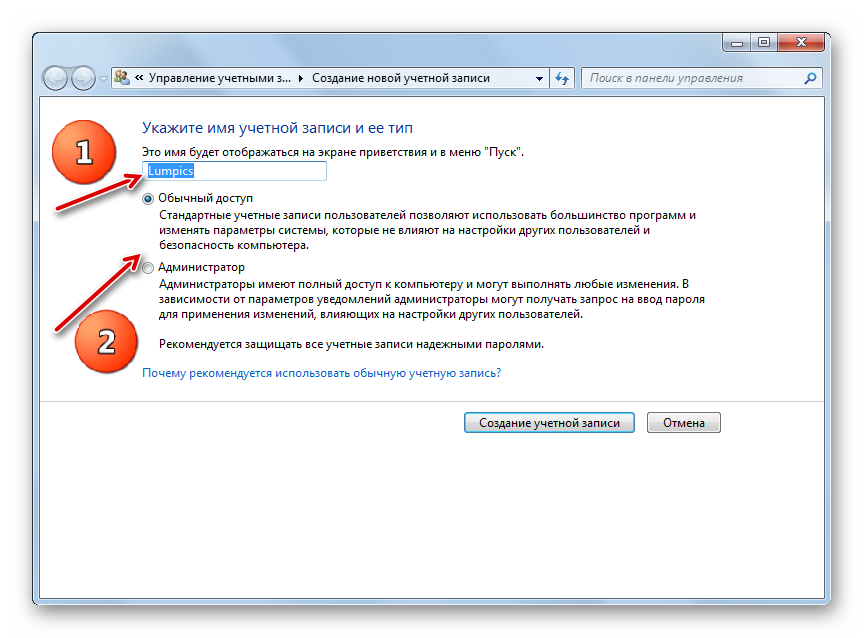Minimize the window
This screenshot has height=638, width=864.
736,42
